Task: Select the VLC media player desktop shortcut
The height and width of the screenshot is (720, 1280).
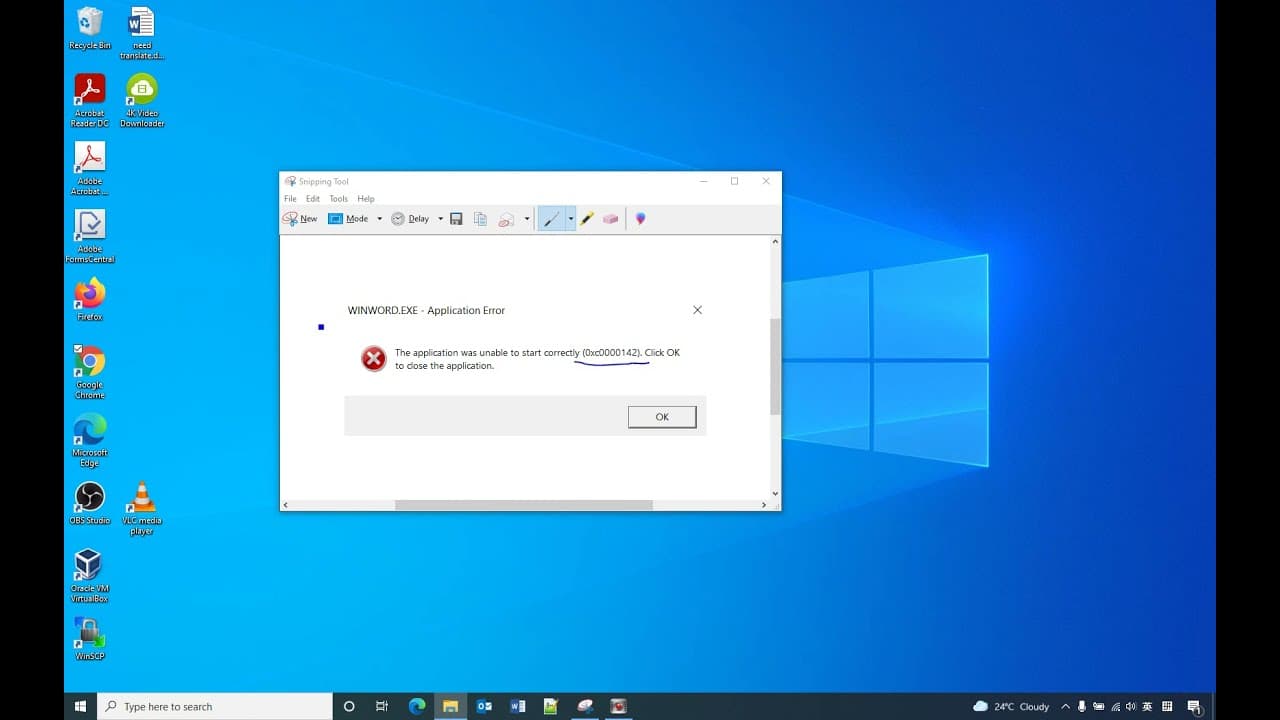Action: pyautogui.click(x=142, y=508)
